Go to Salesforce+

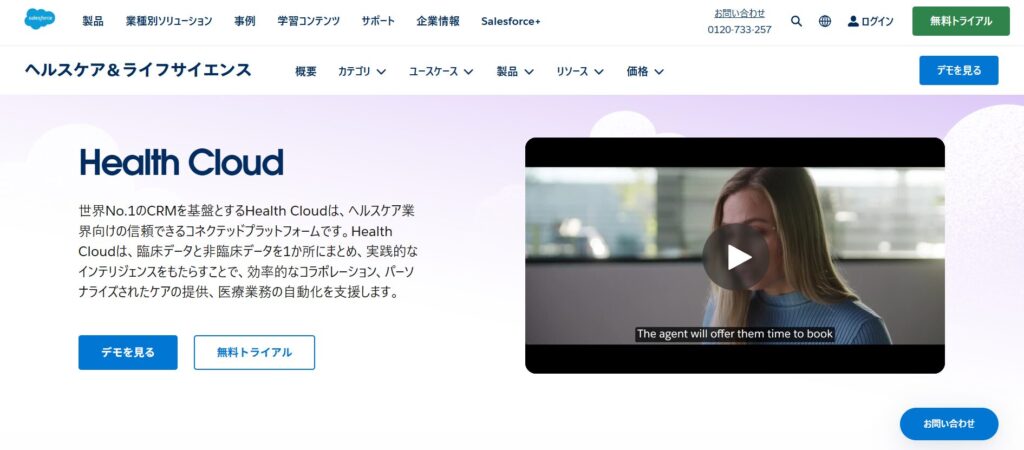511,21
